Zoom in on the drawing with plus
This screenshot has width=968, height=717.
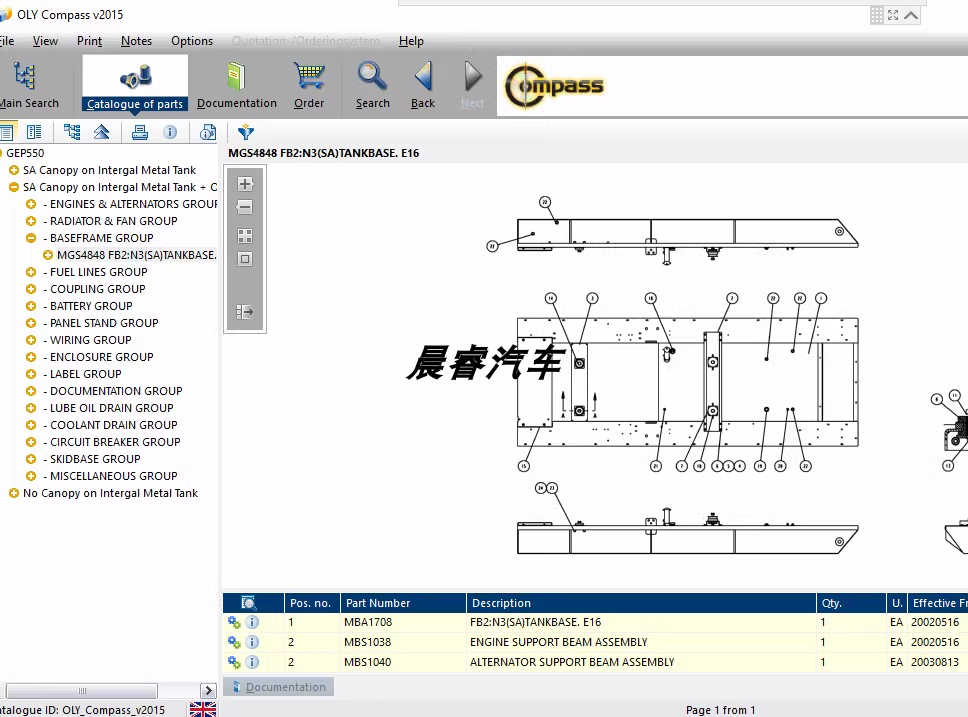245,184
